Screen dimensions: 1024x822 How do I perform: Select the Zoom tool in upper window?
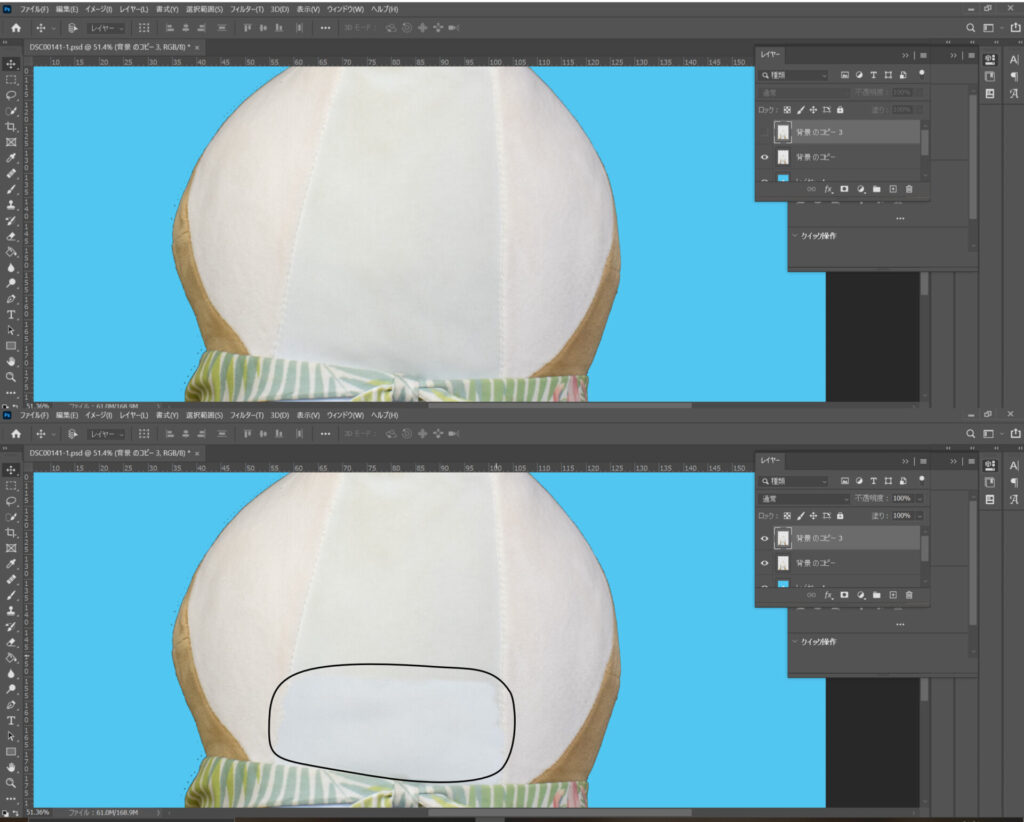(x=11, y=377)
